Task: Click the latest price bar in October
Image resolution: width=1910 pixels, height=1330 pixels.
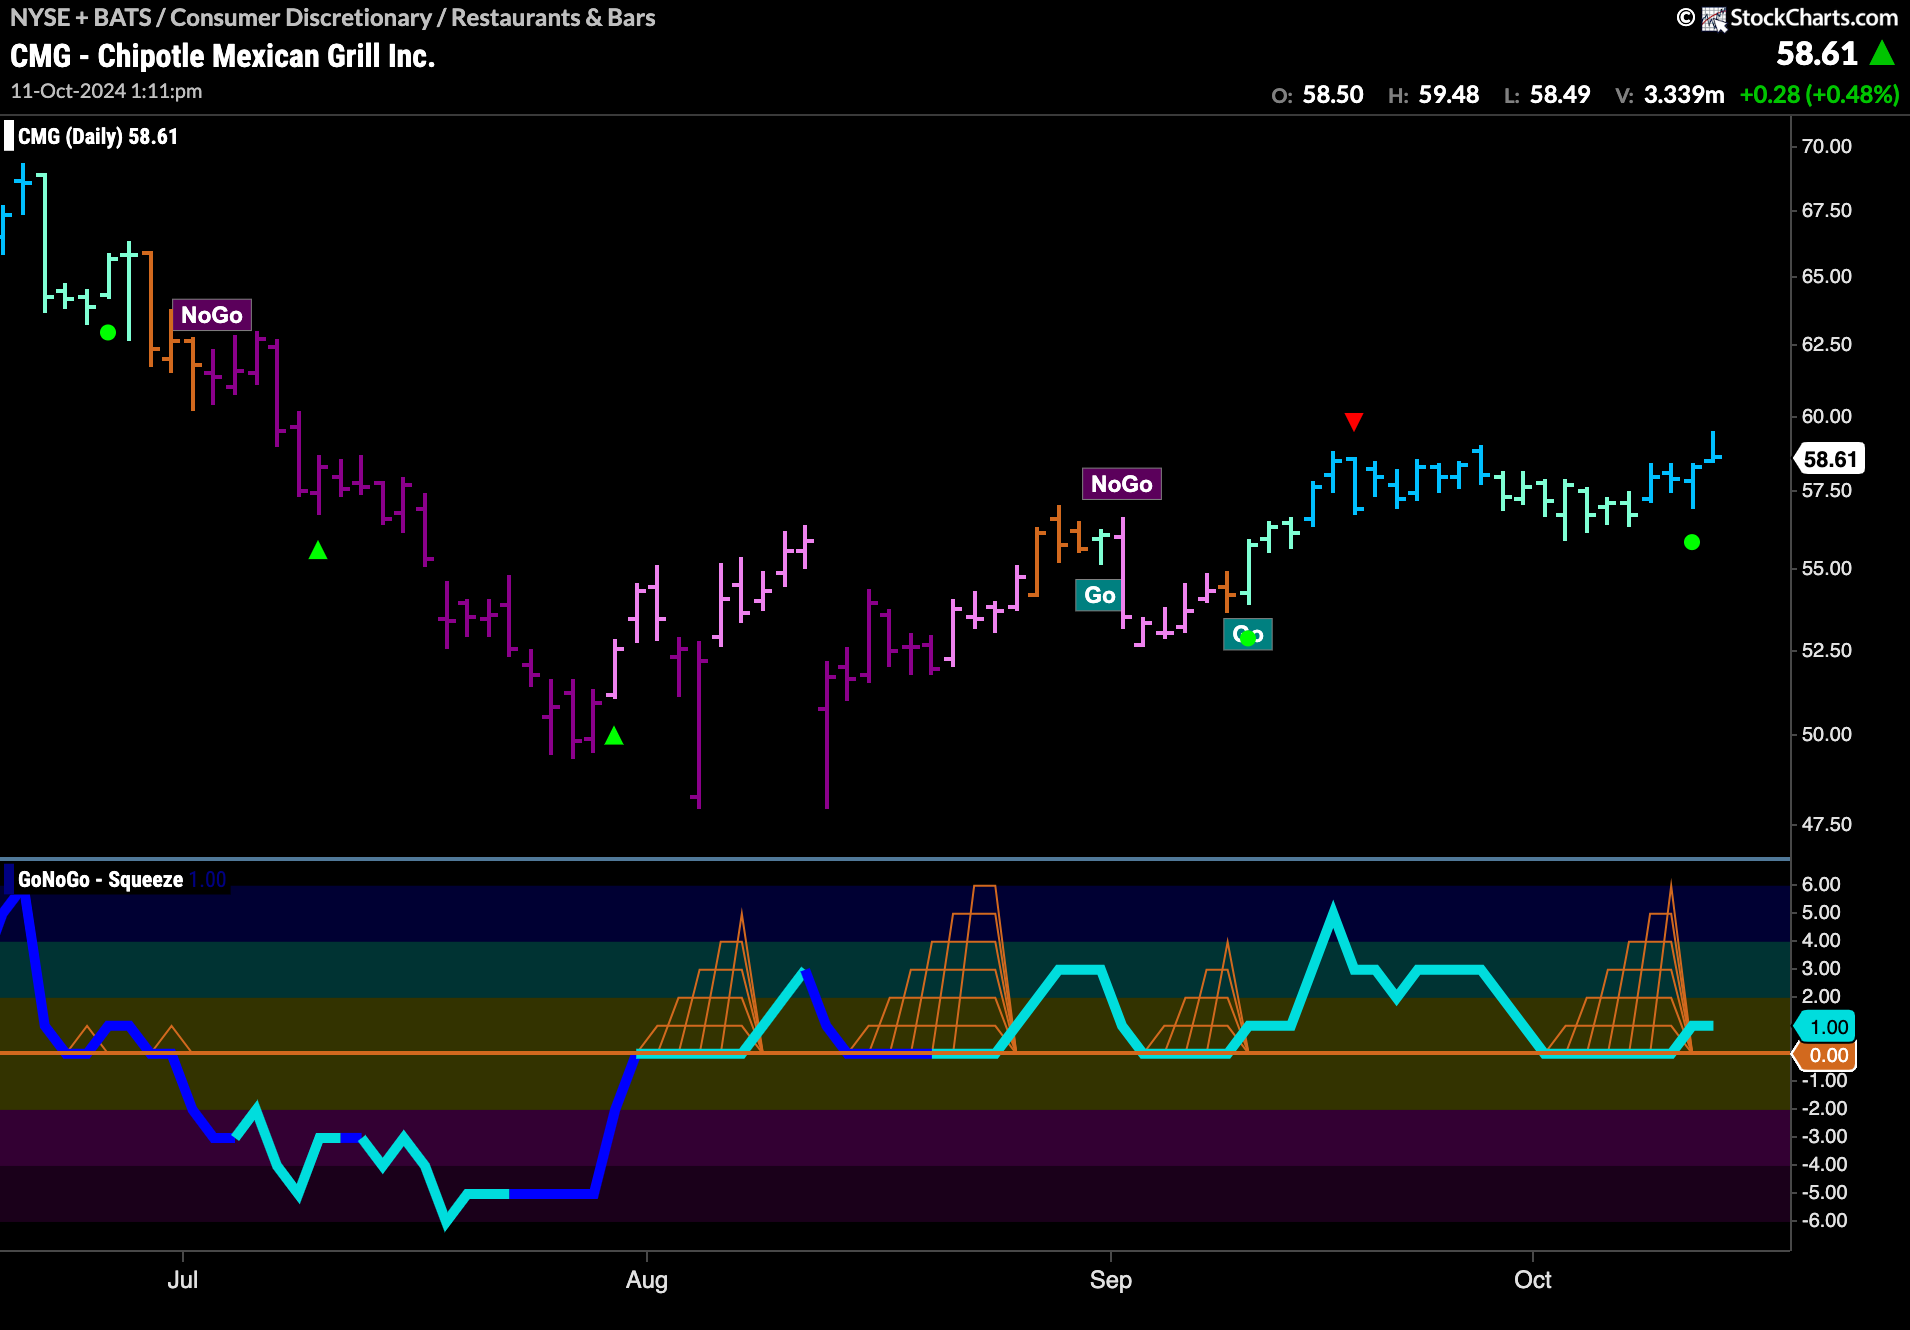Action: pos(1713,447)
